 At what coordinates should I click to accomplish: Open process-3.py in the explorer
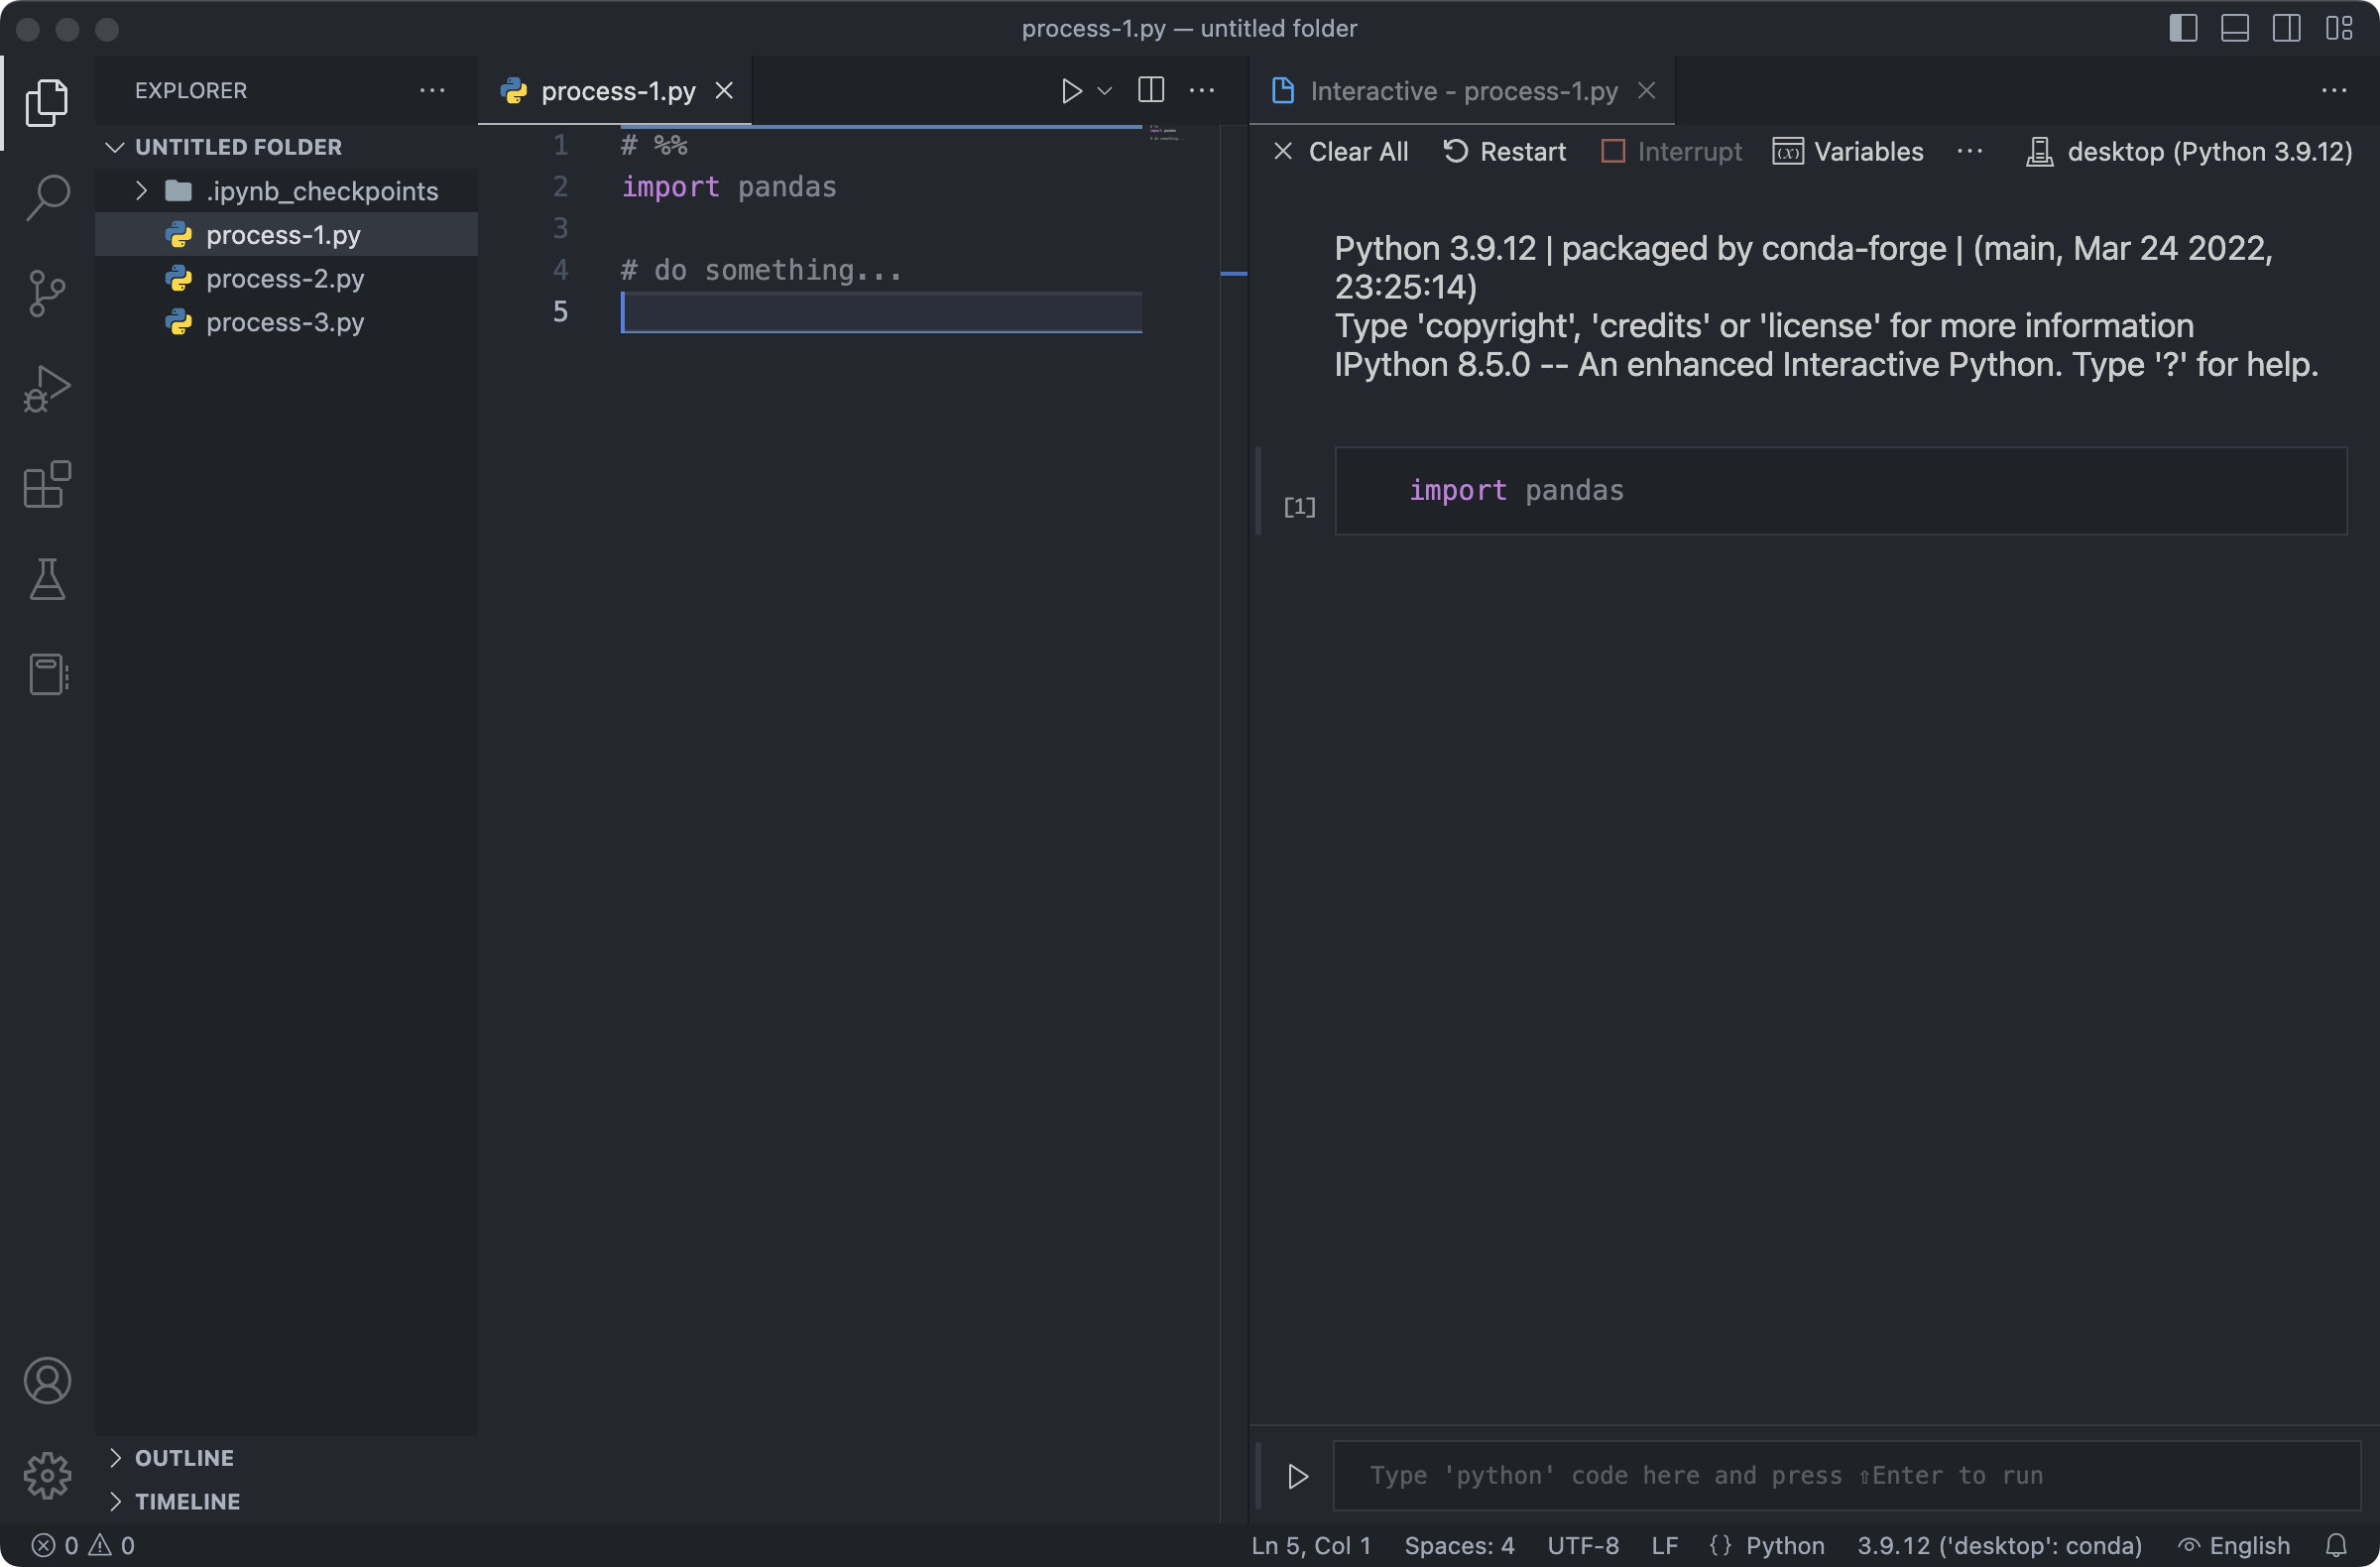click(286, 322)
